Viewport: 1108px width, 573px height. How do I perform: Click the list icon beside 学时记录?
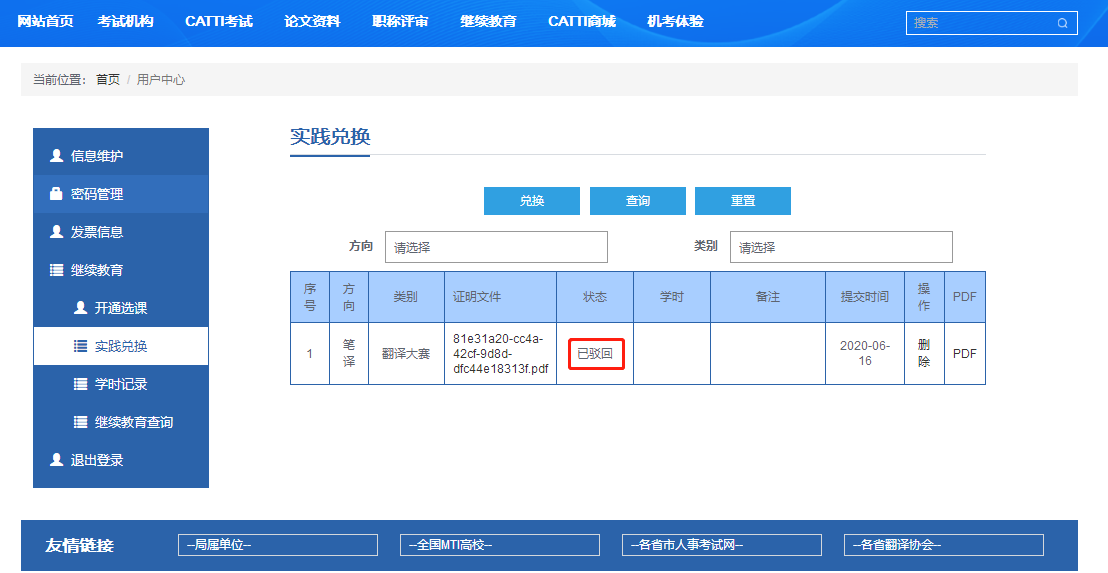click(x=80, y=384)
